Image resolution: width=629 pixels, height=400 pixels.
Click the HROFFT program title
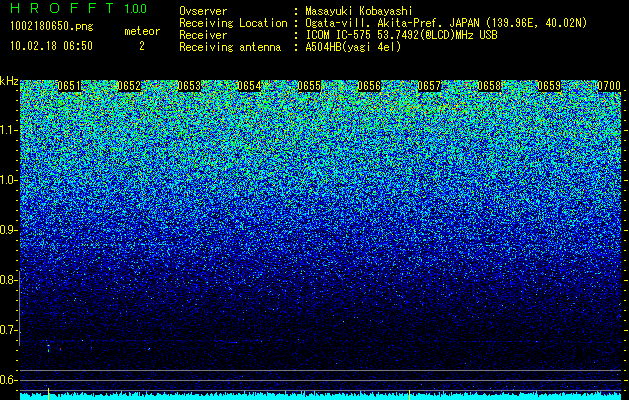(x=62, y=8)
